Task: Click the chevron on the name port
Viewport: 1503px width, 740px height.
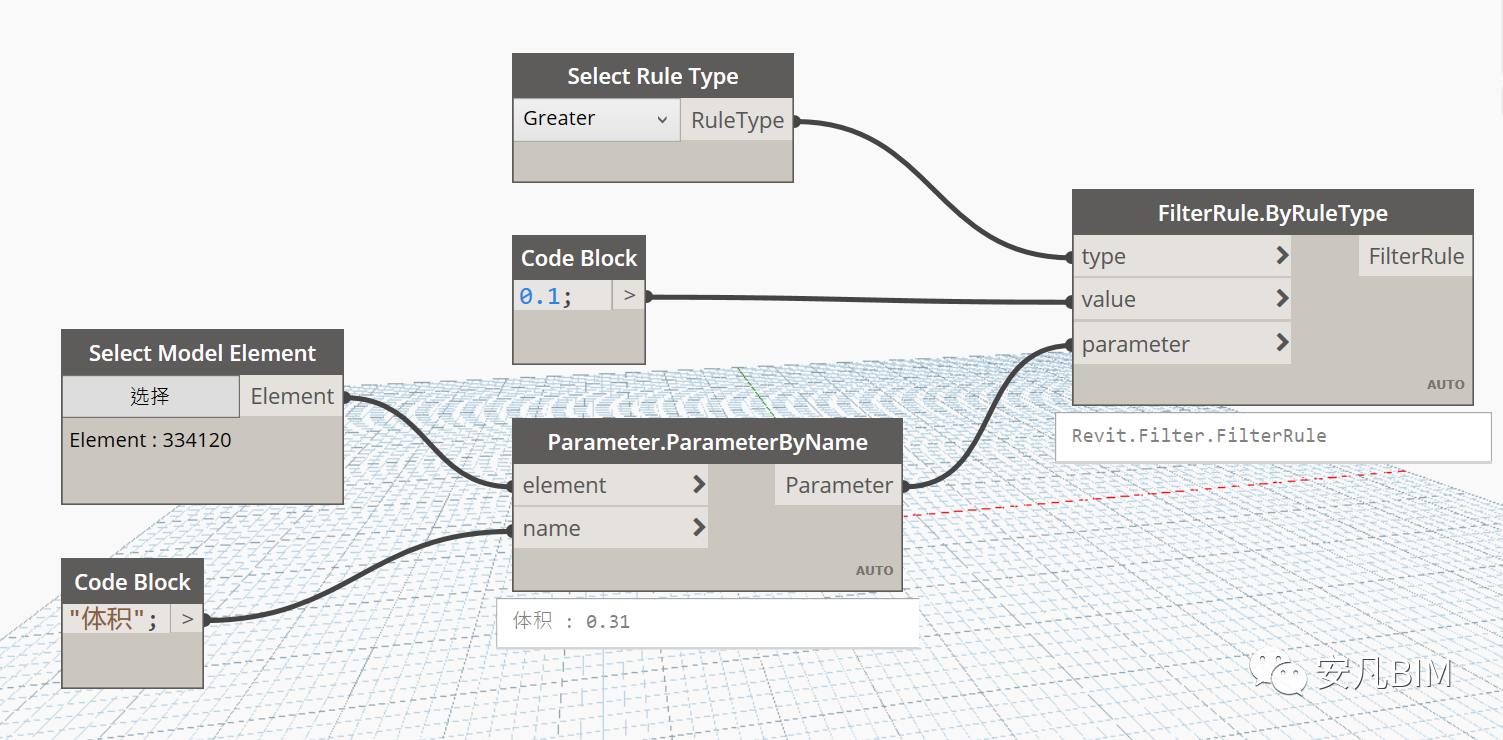Action: pyautogui.click(x=699, y=527)
